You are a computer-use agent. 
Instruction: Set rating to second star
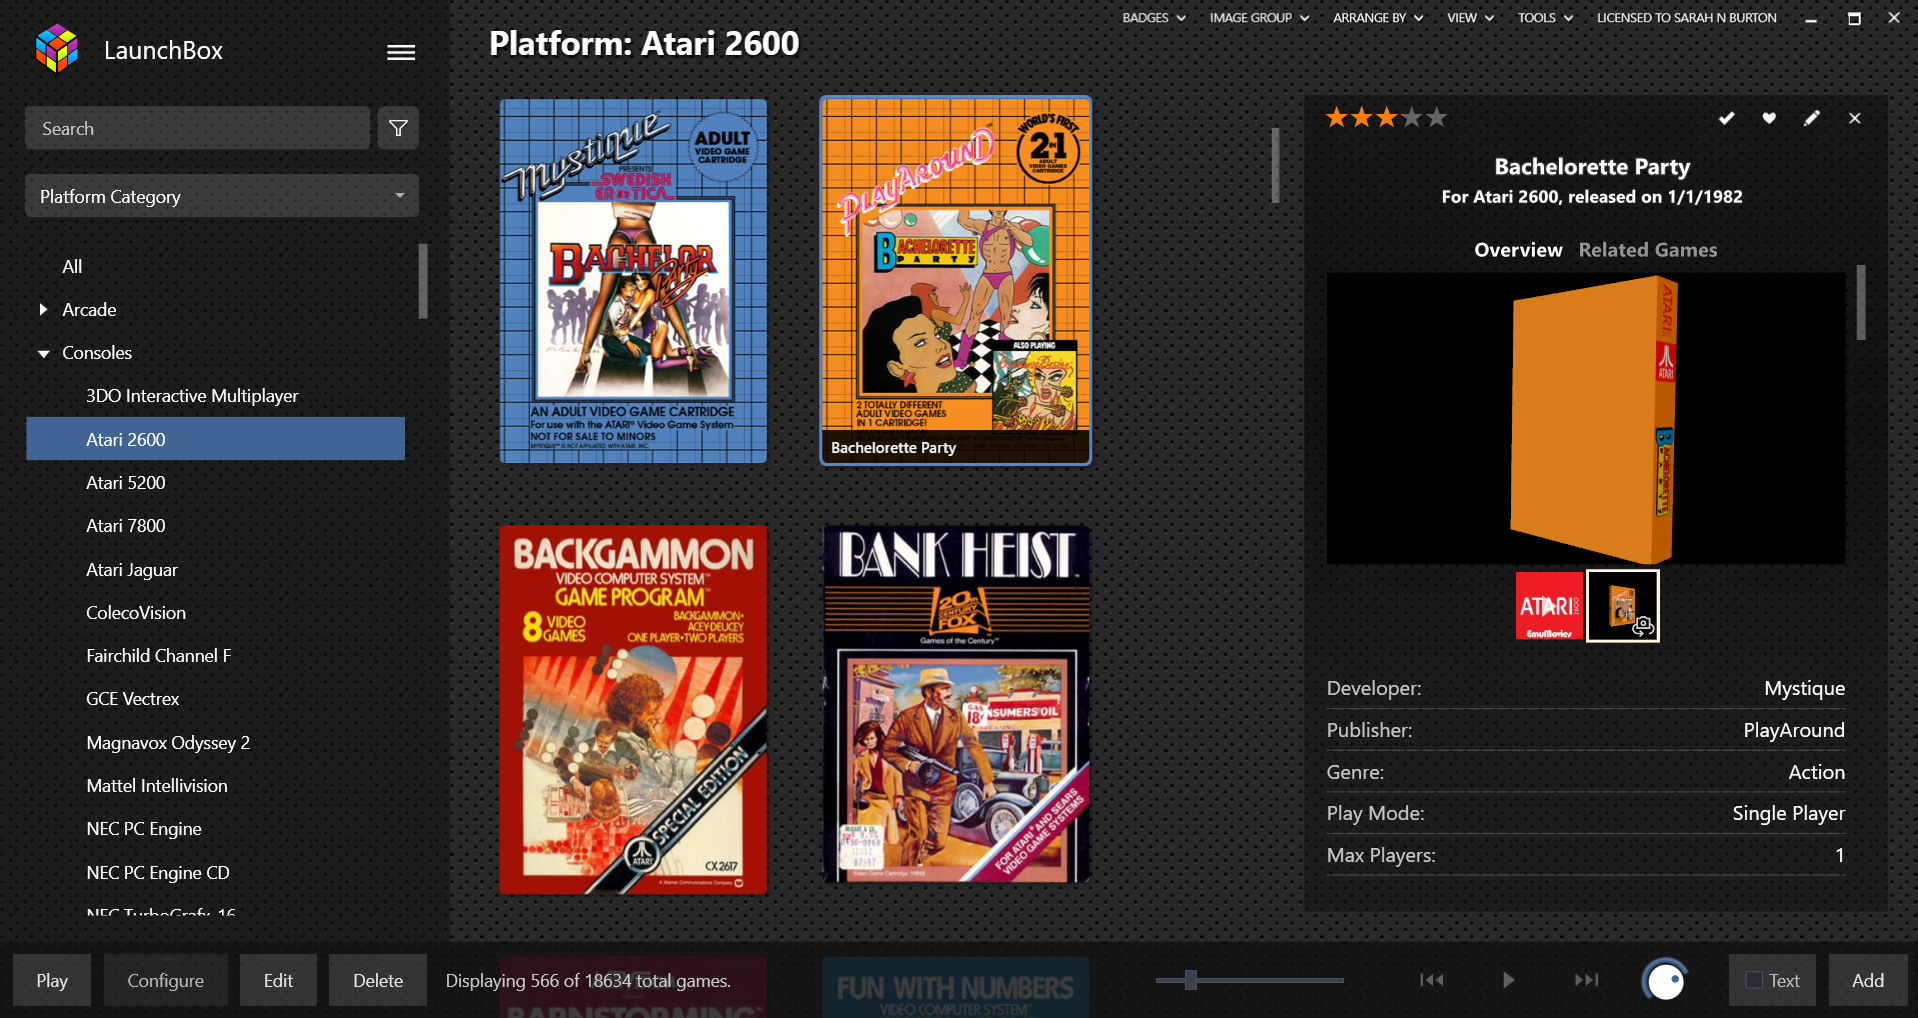(1362, 118)
